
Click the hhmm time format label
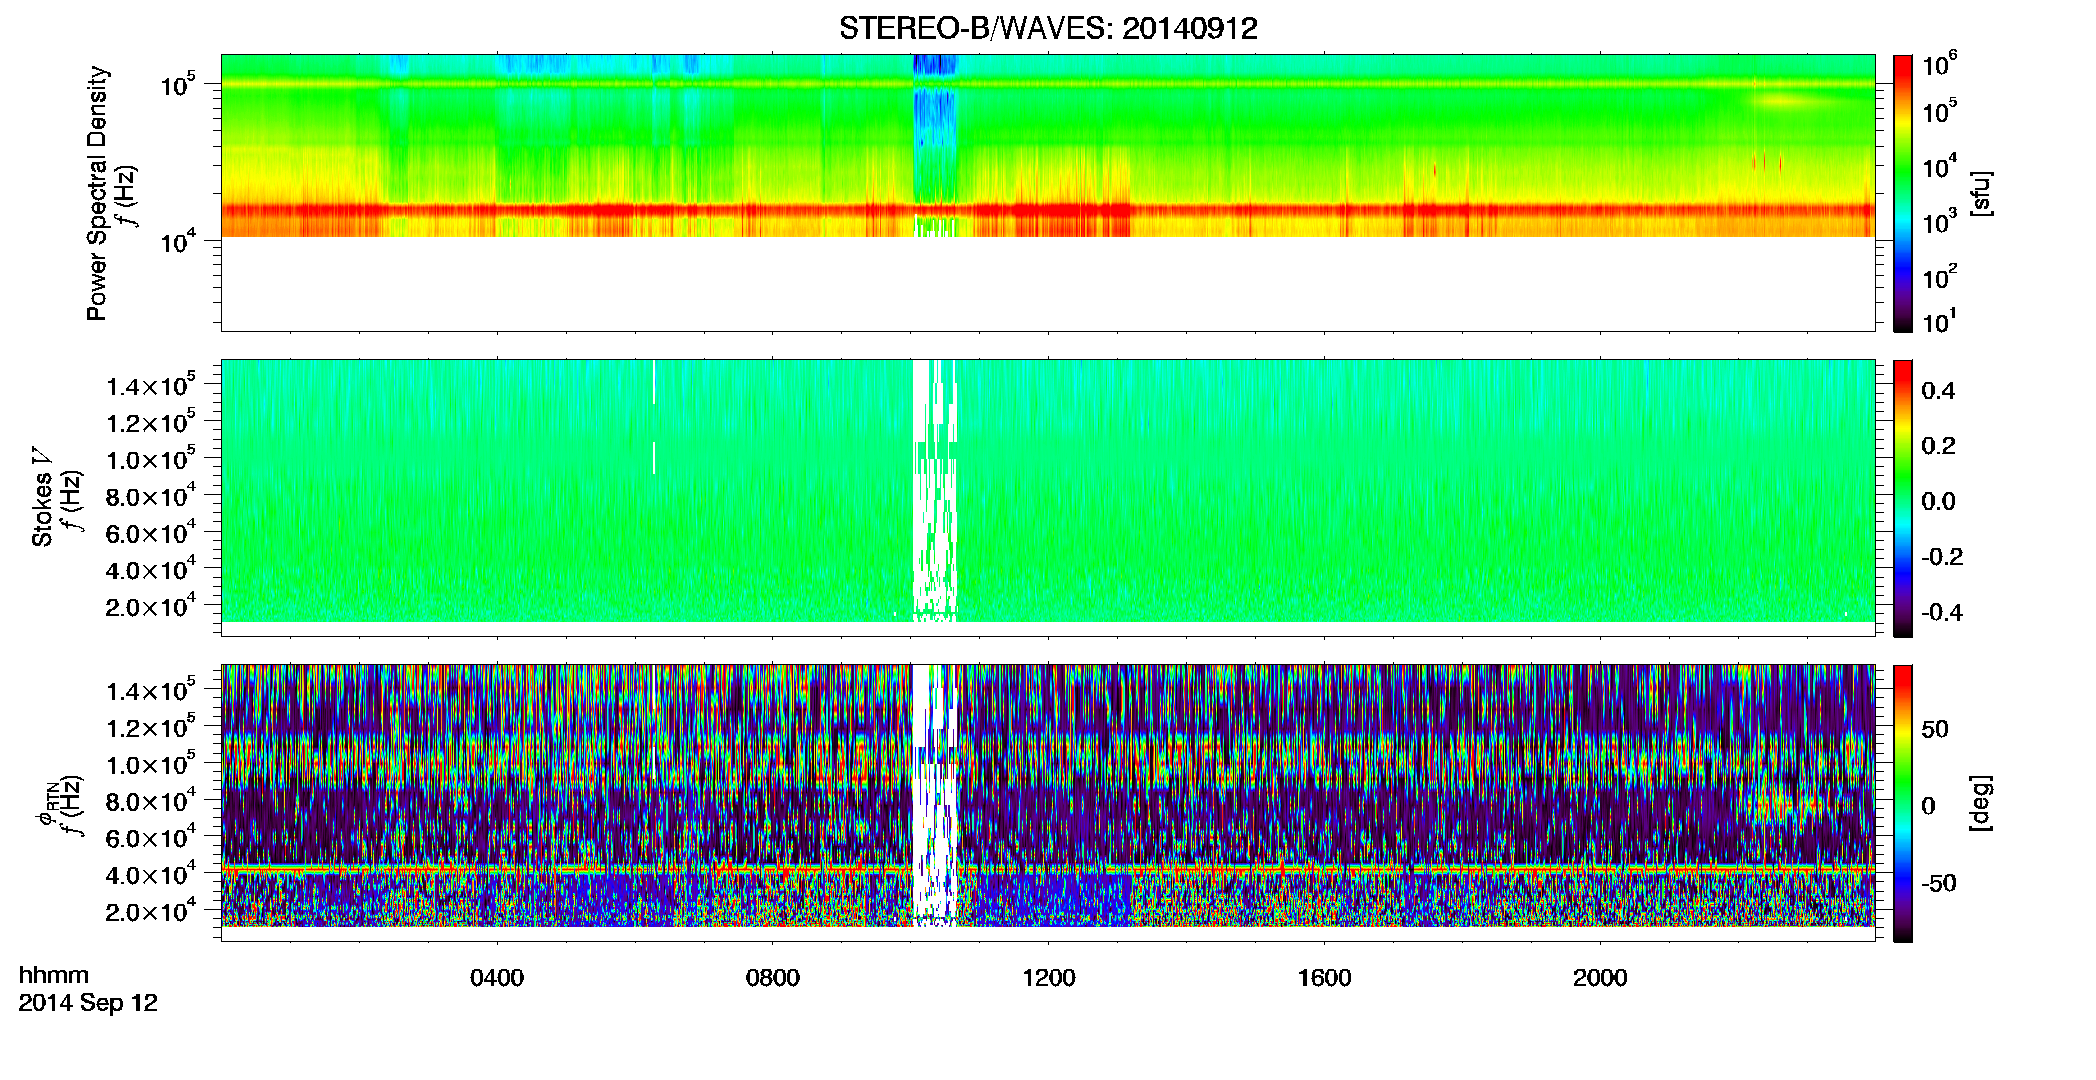[x=54, y=976]
